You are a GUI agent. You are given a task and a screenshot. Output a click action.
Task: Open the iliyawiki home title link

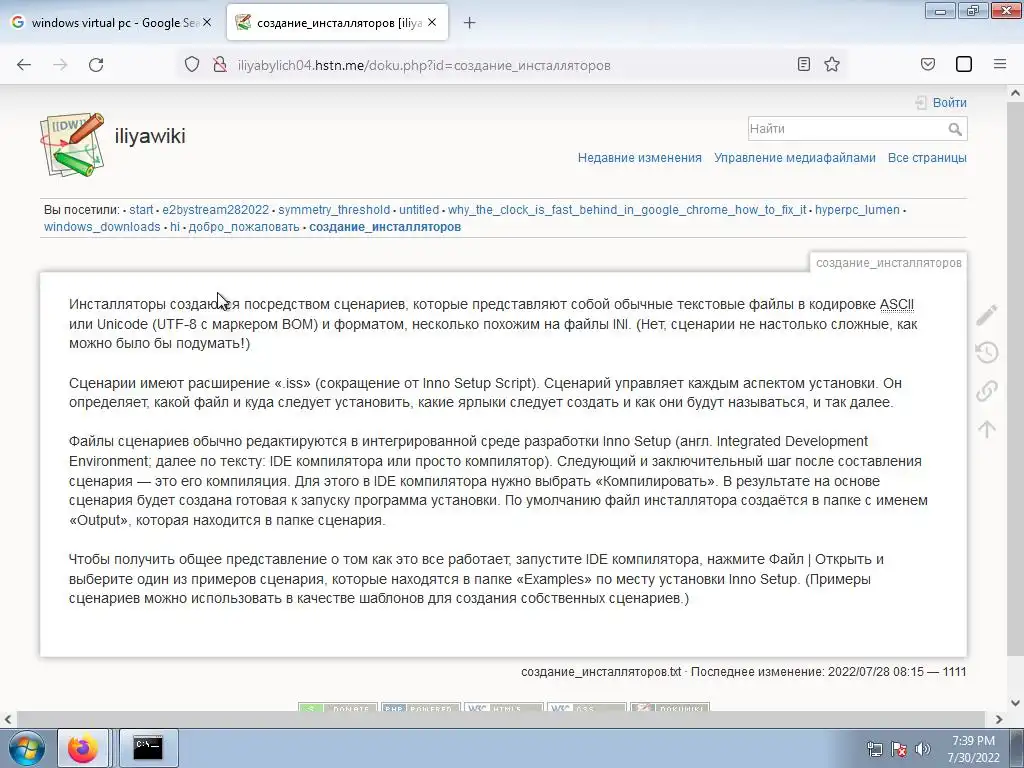tap(150, 136)
